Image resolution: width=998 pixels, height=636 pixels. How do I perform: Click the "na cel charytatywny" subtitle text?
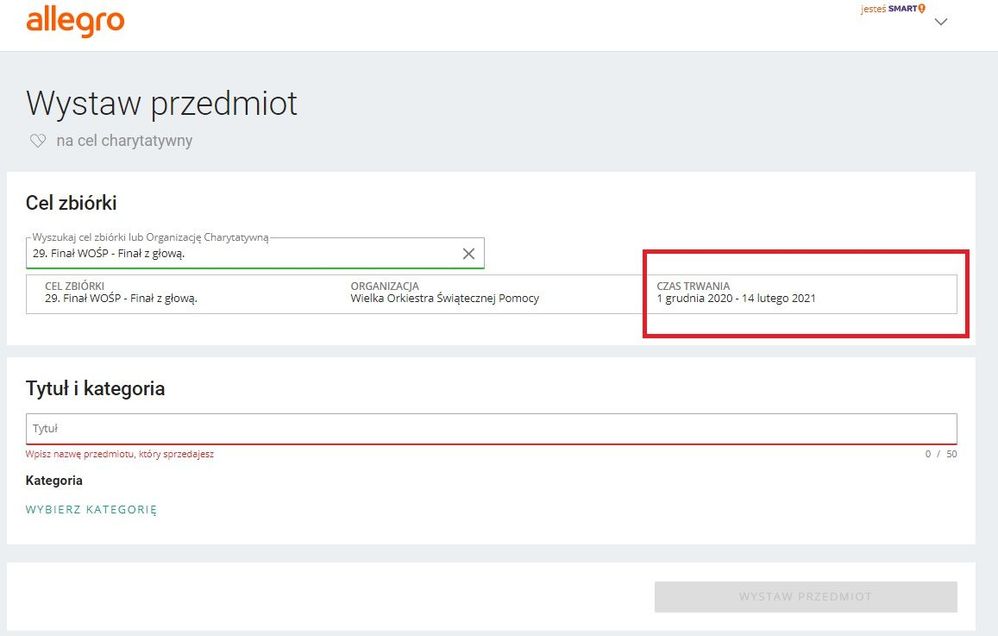tap(124, 141)
